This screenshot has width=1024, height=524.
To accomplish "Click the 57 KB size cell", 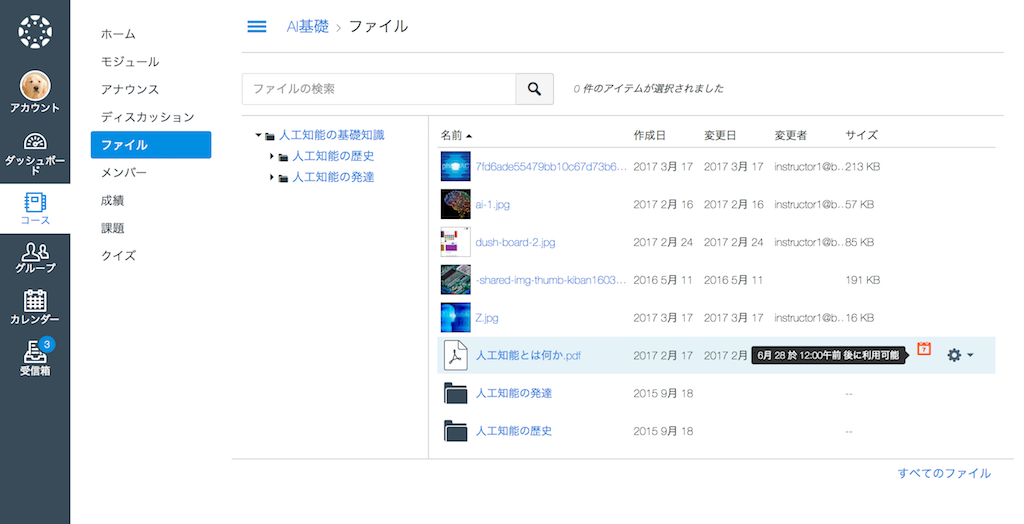I will click(x=859, y=205).
